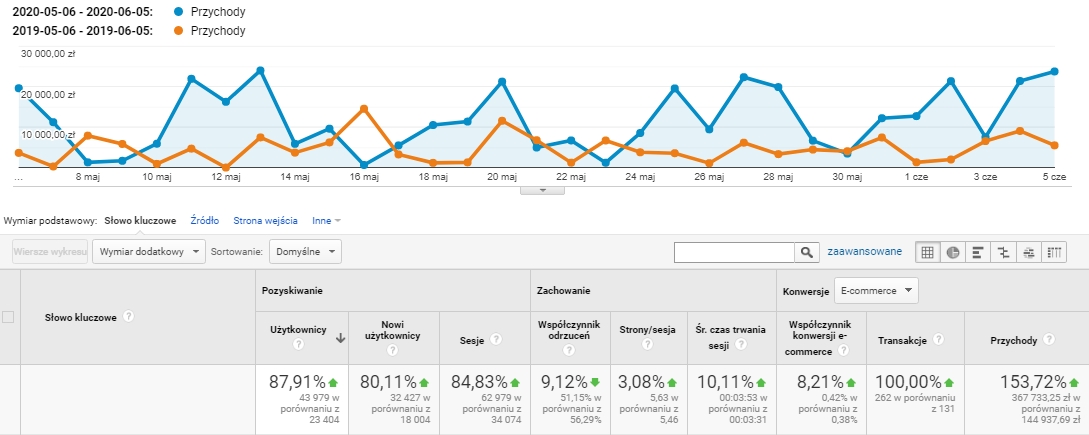Sort by Użytkownicy column header
This screenshot has height=435, width=1089.
coord(298,330)
